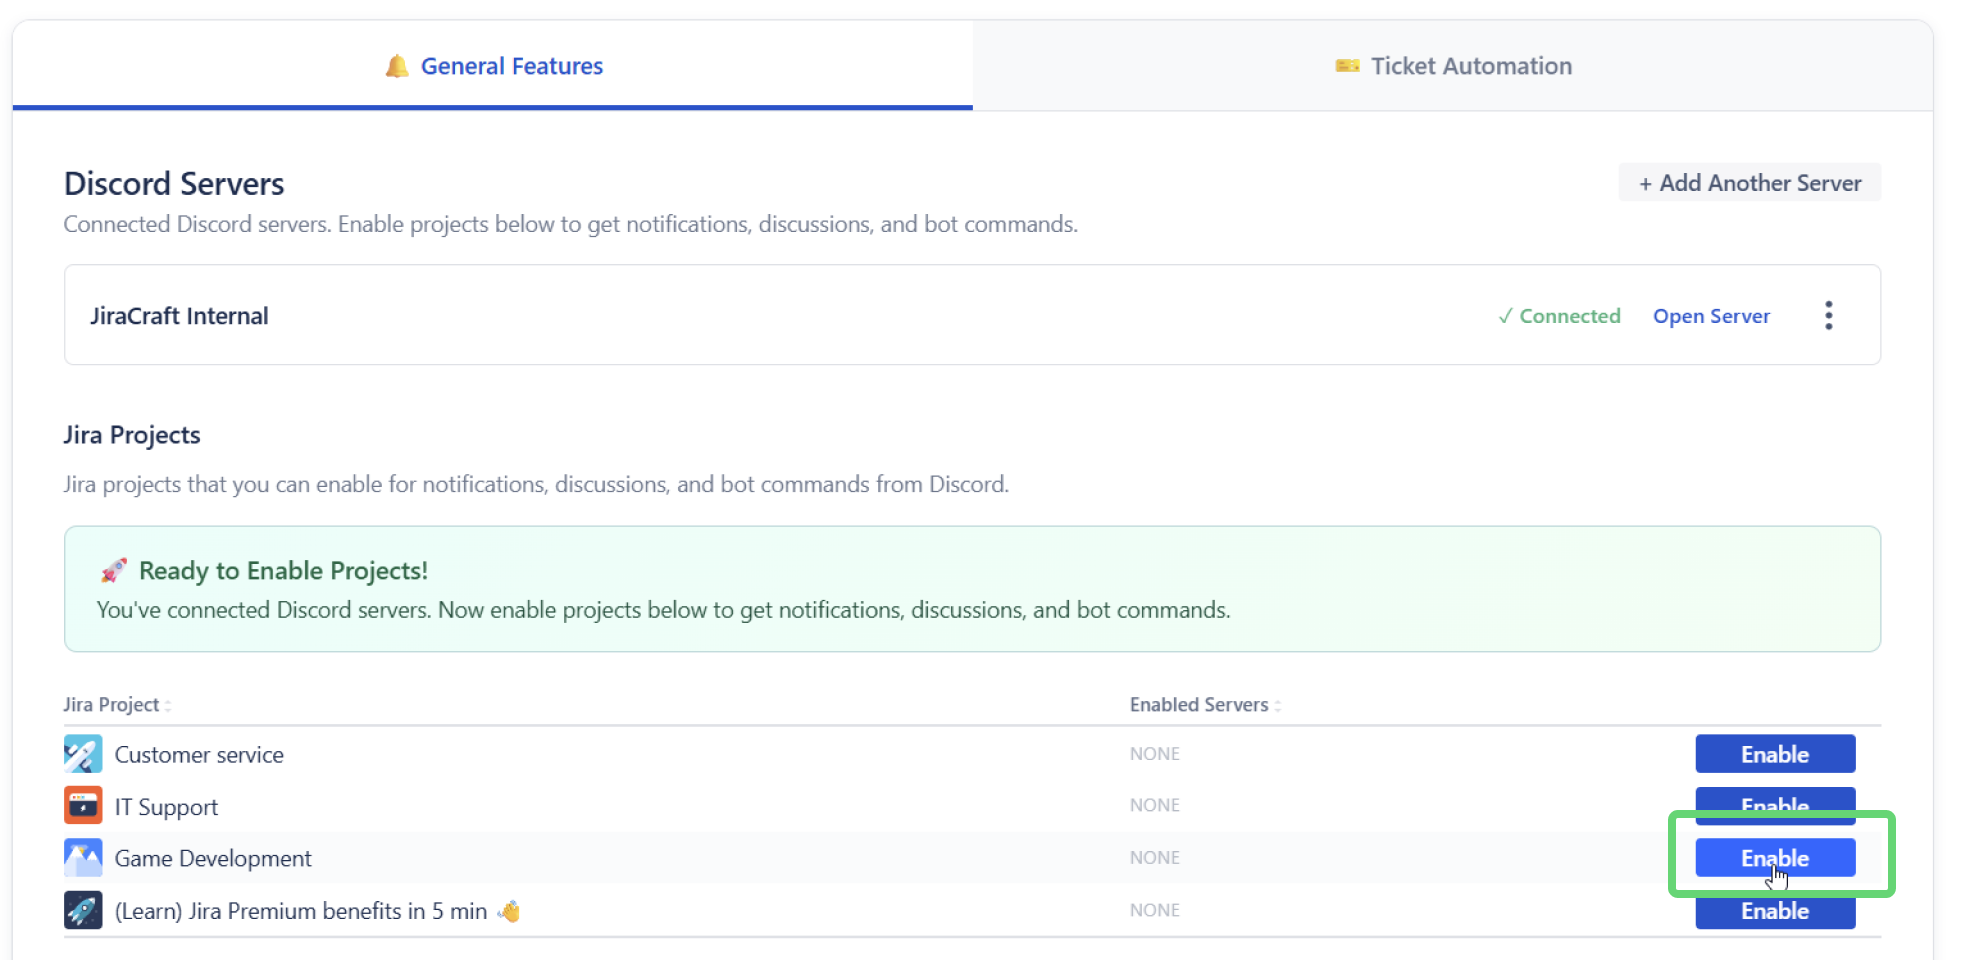Click the IT Support project icon
The height and width of the screenshot is (960, 1963).
click(x=83, y=806)
